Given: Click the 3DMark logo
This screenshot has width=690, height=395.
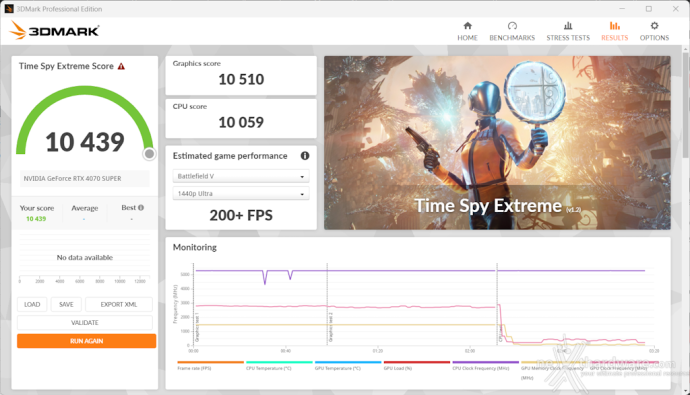Looking at the screenshot, I should tap(54, 30).
